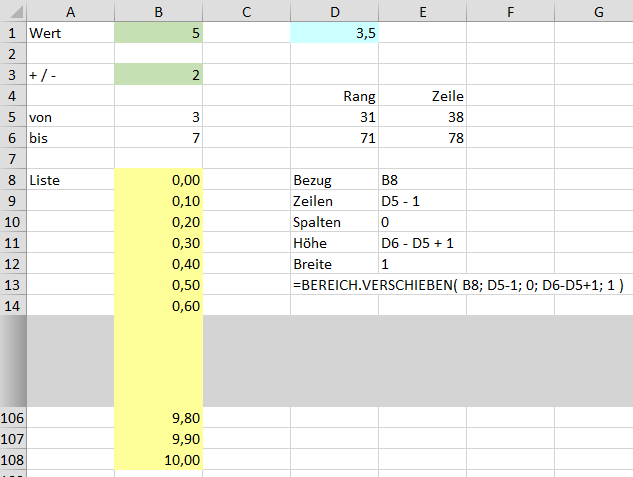Select row 13 header
Screen dimensions: 633x477
13,285
